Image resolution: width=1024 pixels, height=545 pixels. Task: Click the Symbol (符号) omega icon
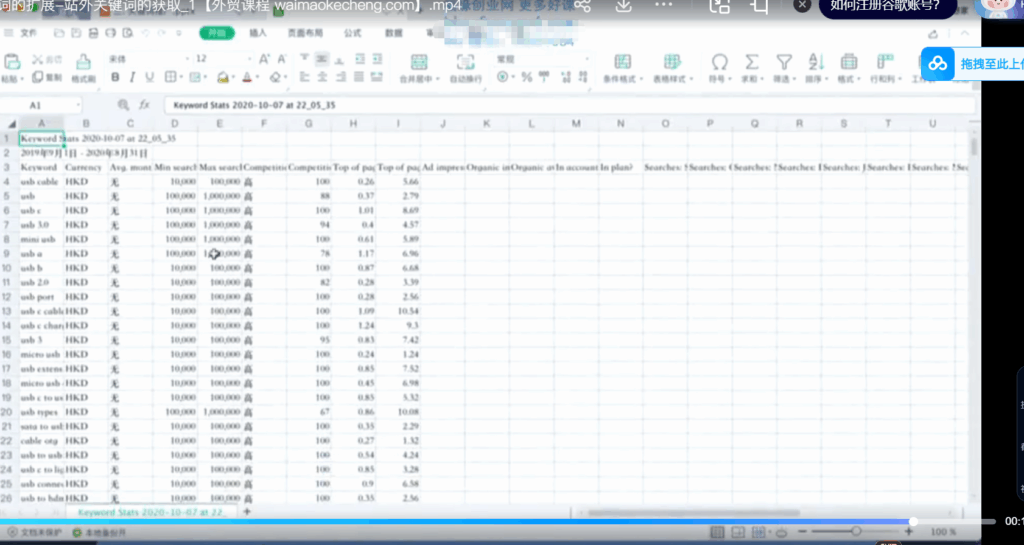tap(718, 62)
